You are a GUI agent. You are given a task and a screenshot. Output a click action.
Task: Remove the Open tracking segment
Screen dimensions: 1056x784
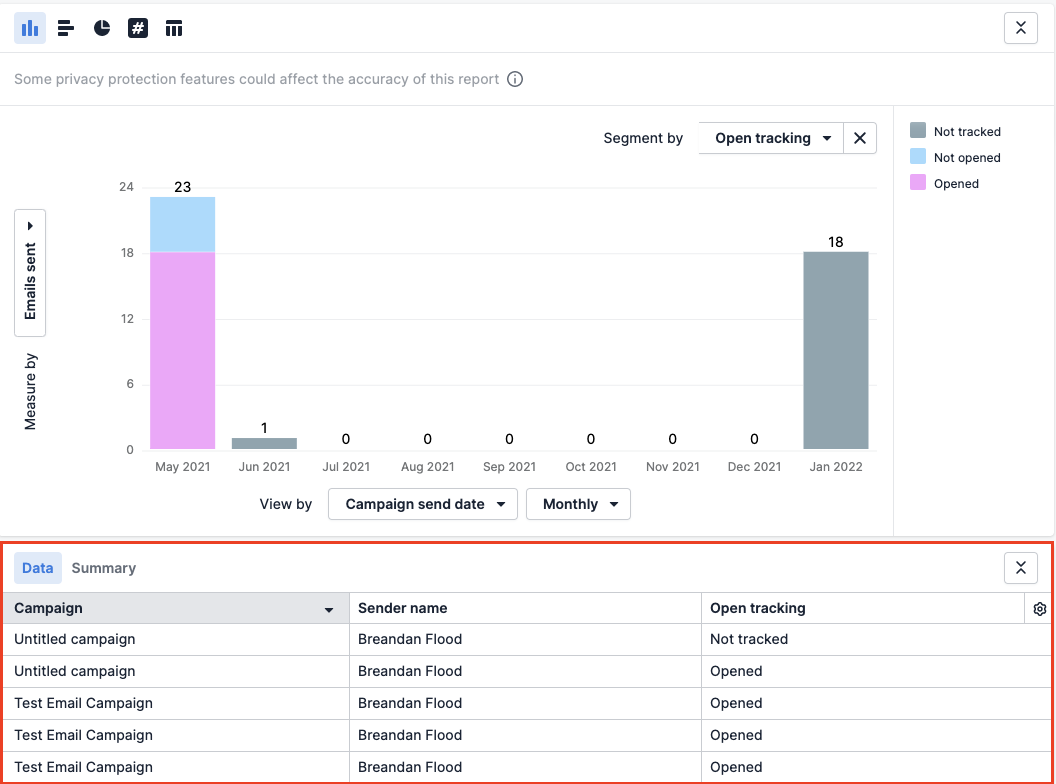tap(860, 138)
